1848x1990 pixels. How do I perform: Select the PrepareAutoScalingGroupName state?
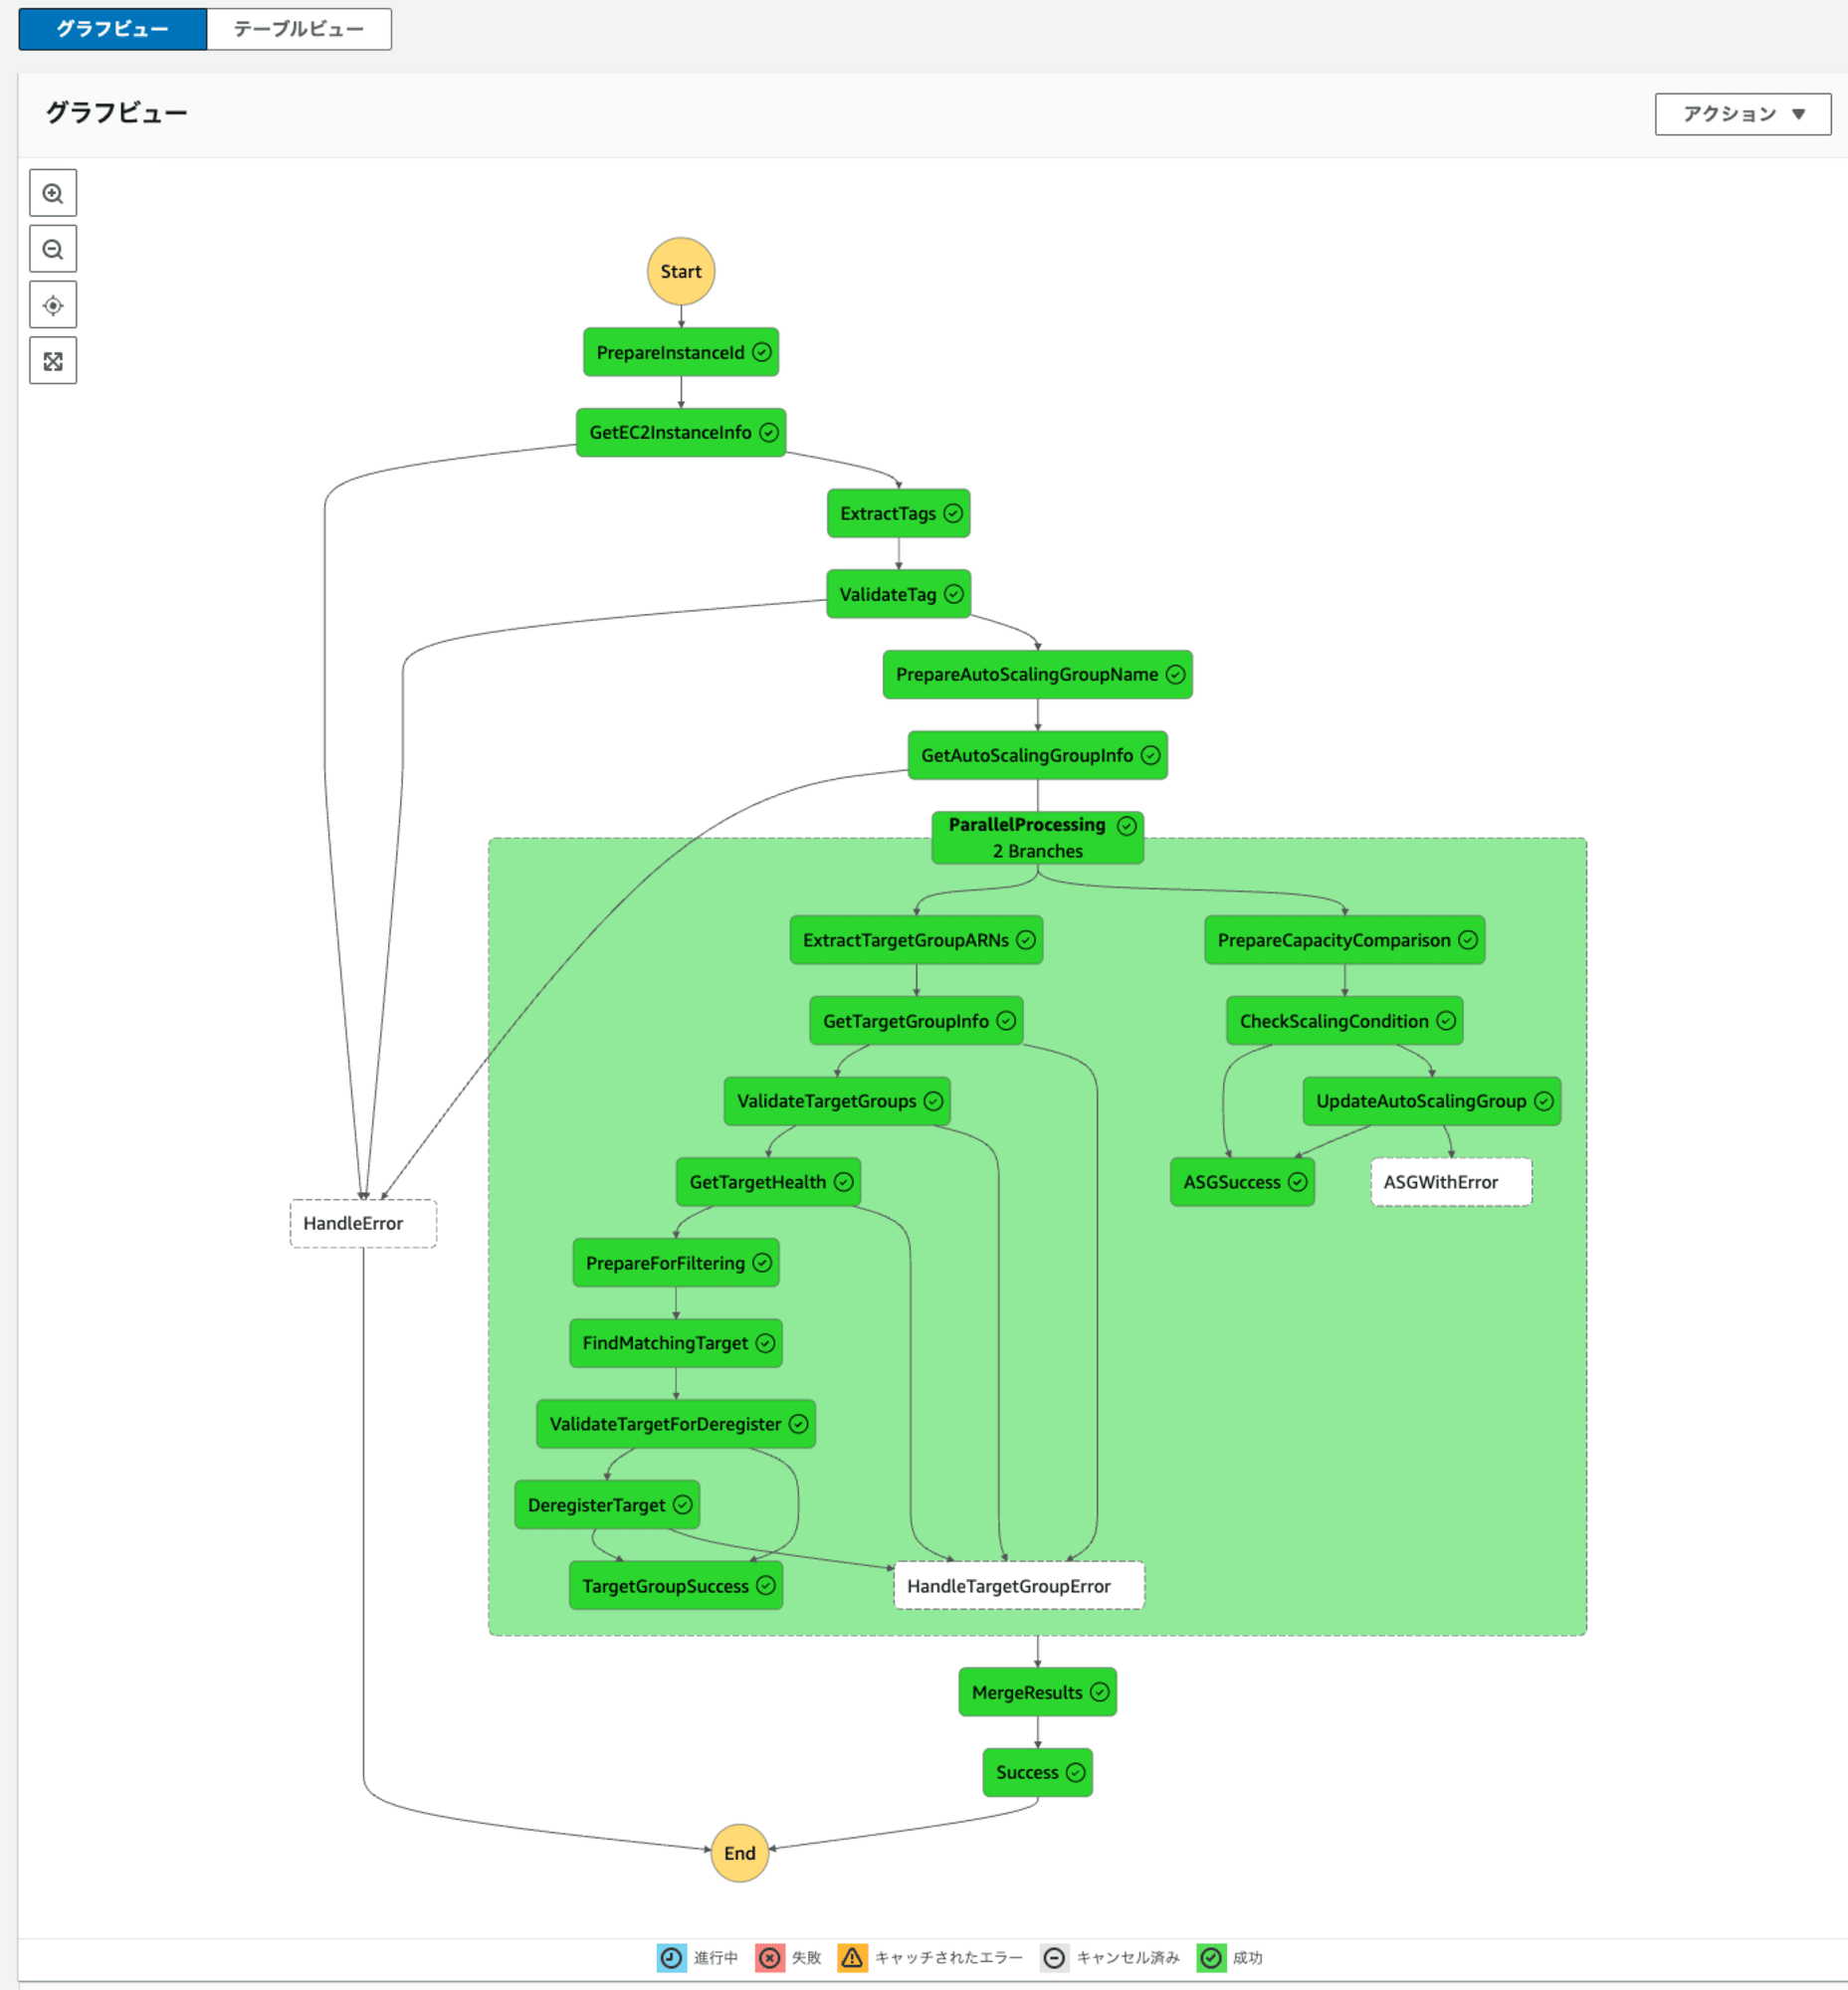pos(1037,674)
